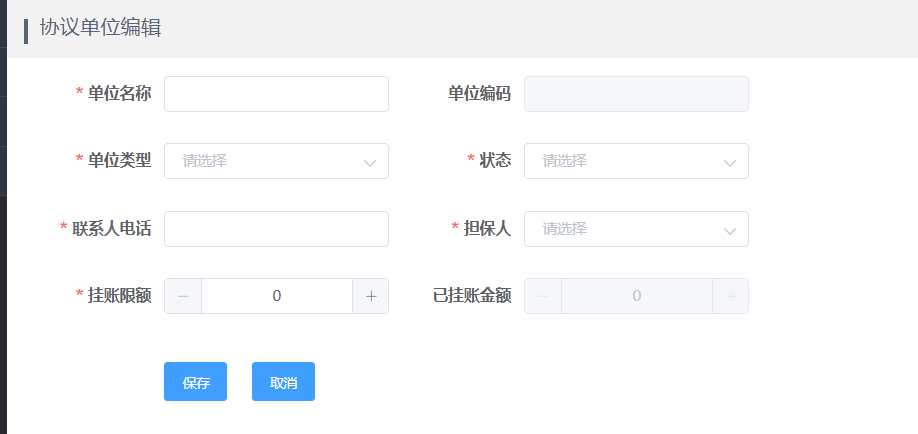The height and width of the screenshot is (434, 918).
Task: Click the 联系人电话 field label
Action: [x=112, y=229]
